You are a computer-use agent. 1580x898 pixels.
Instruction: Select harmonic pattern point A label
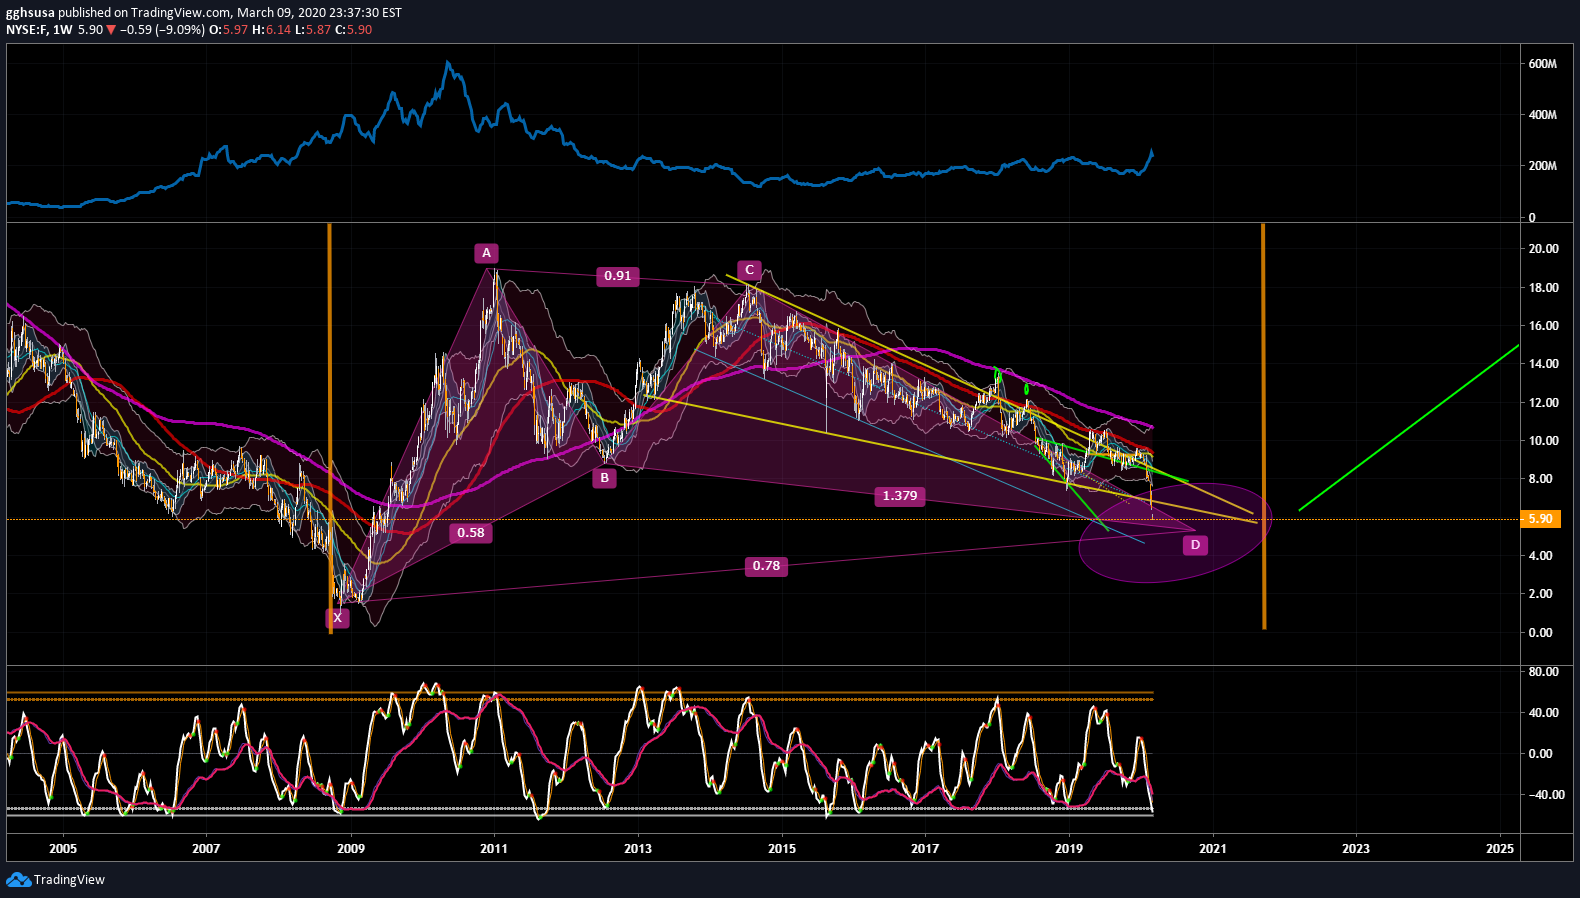[487, 253]
